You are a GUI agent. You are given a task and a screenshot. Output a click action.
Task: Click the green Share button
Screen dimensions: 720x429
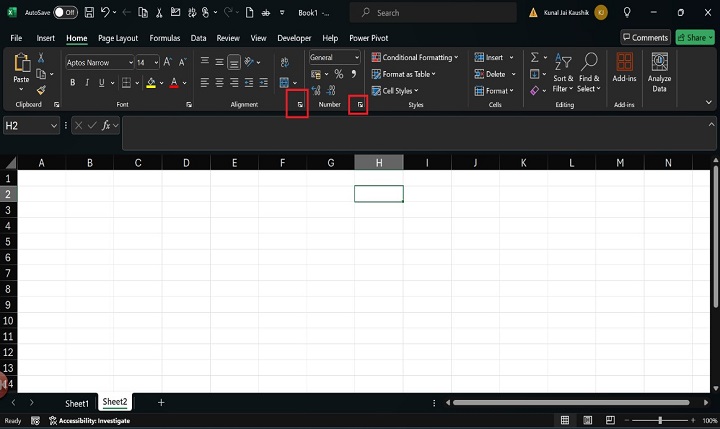point(694,38)
